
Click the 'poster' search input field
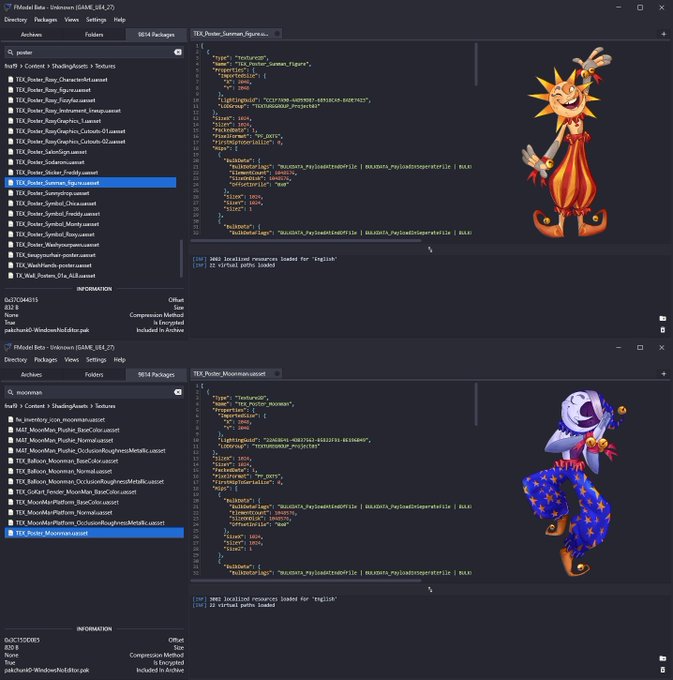94,52
